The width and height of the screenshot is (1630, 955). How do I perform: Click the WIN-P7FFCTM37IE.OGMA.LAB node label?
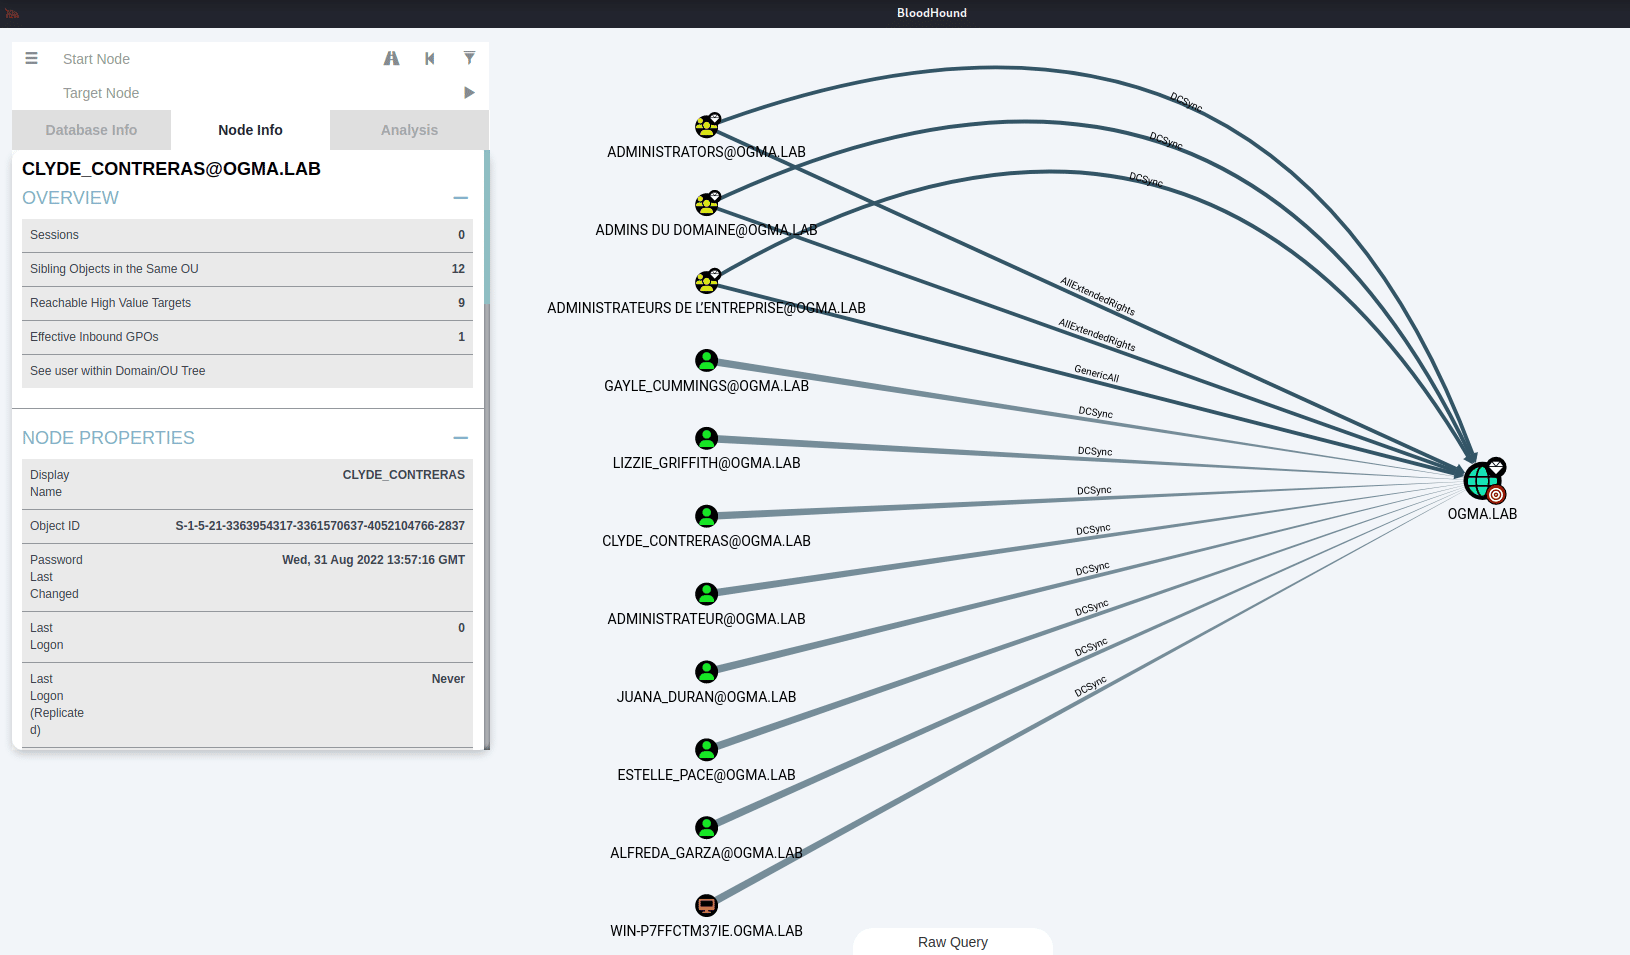(706, 931)
